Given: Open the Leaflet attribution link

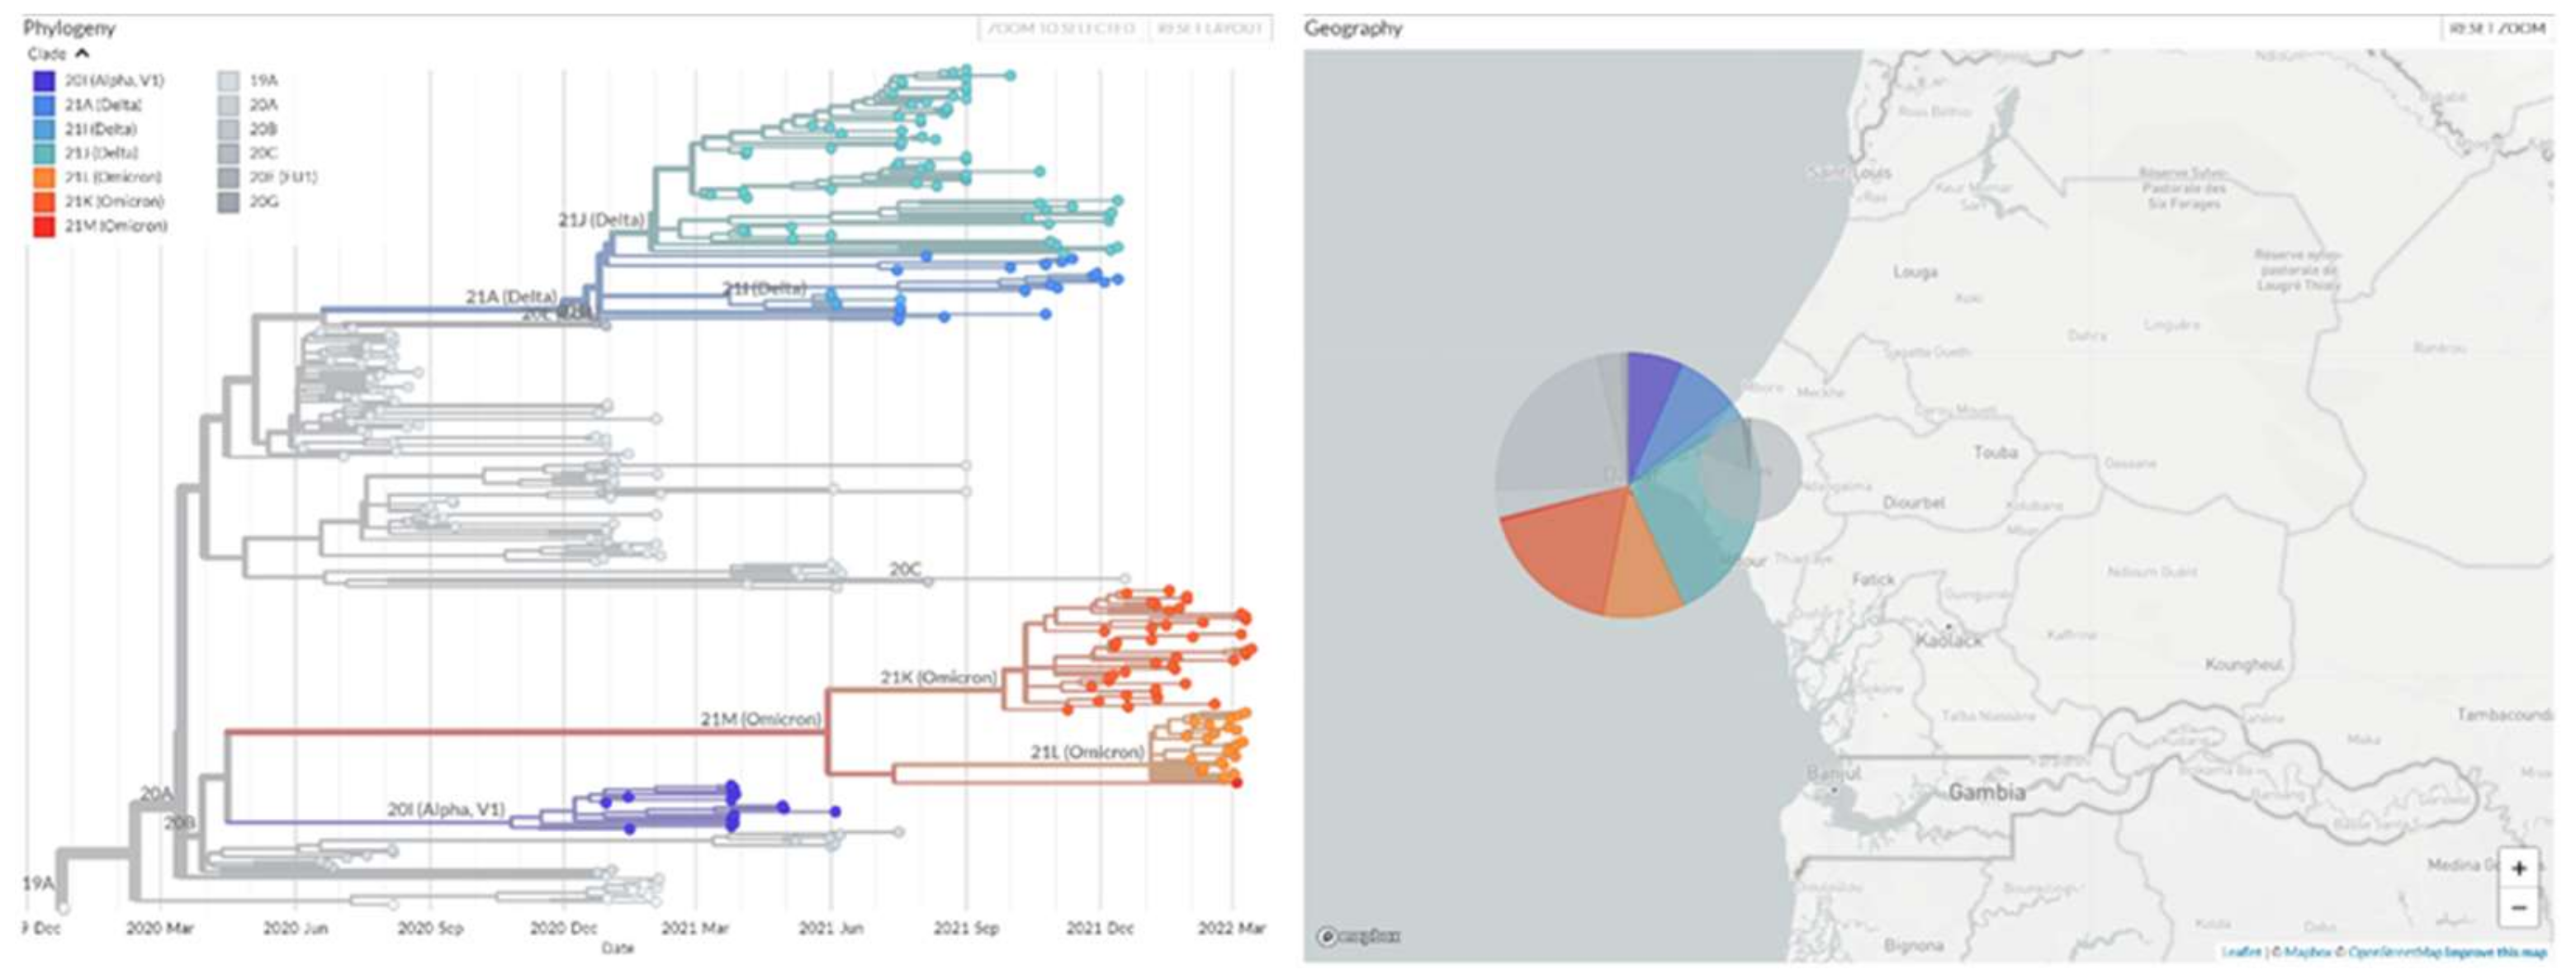Looking at the screenshot, I should [x=2241, y=953].
